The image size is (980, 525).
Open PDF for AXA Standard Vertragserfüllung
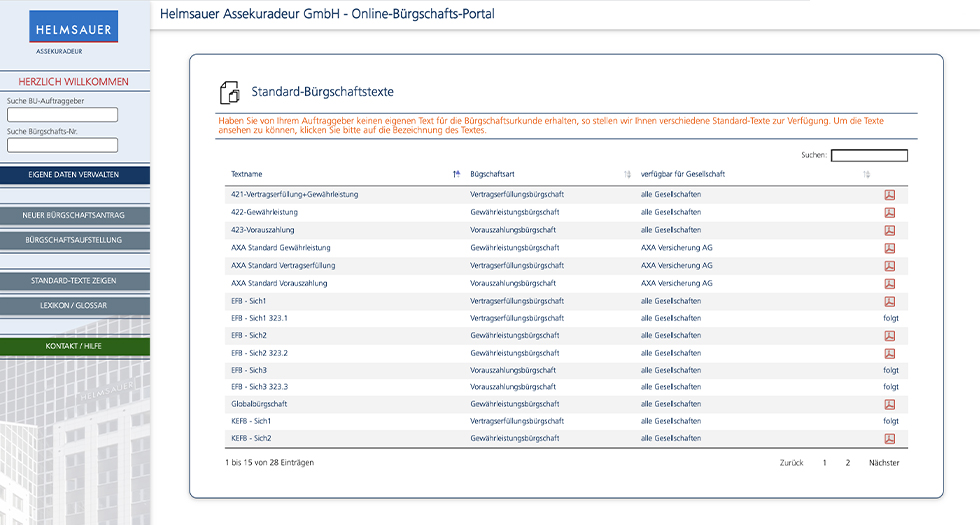[889, 266]
